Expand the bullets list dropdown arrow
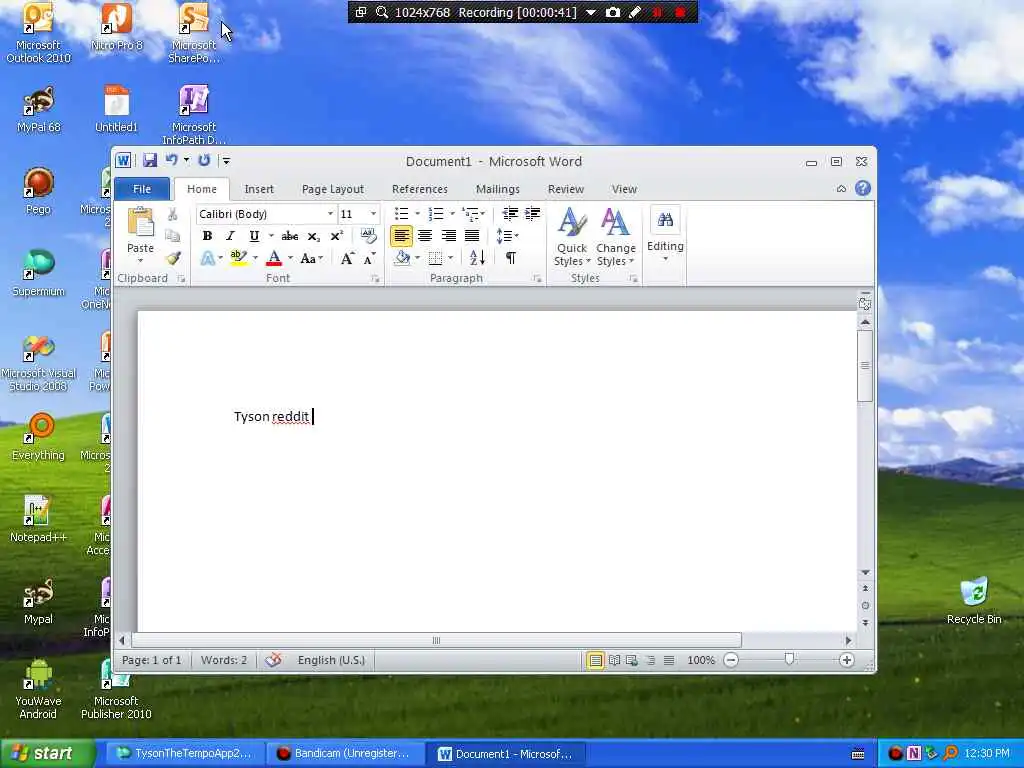The height and width of the screenshot is (768, 1024). click(x=417, y=214)
